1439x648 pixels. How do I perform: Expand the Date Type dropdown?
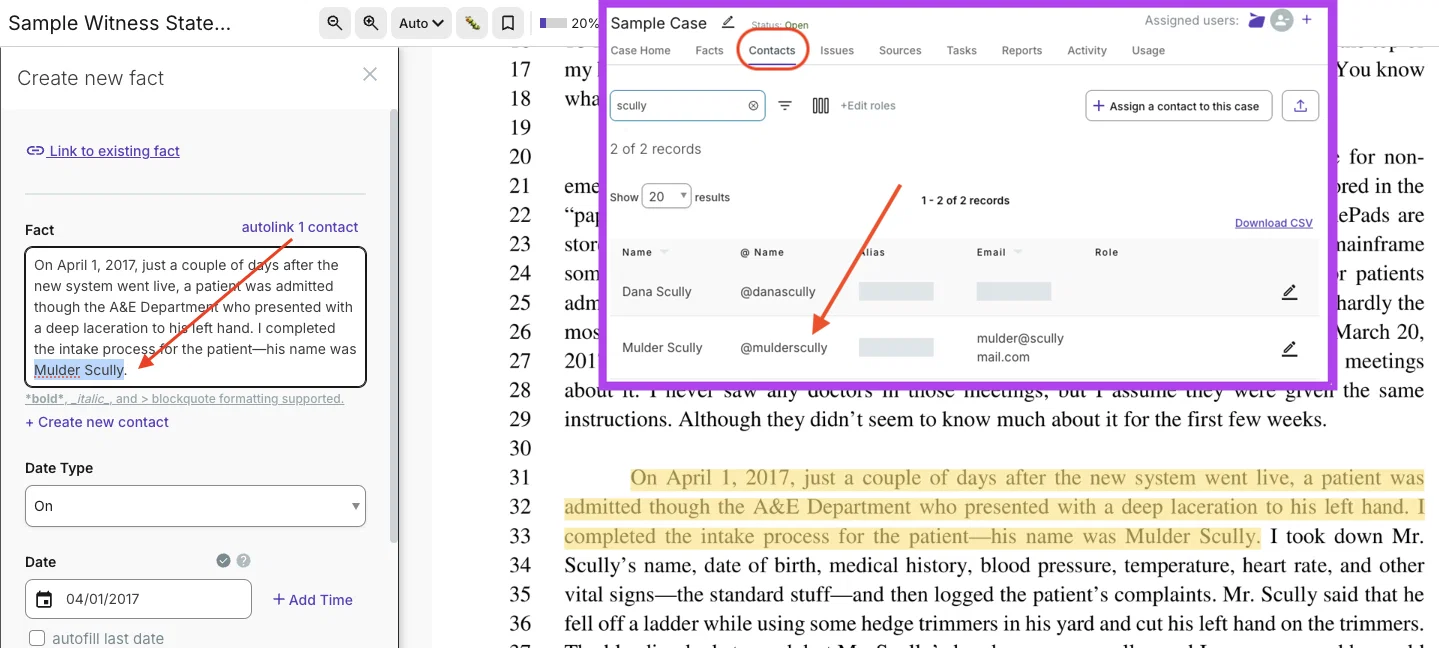[195, 506]
